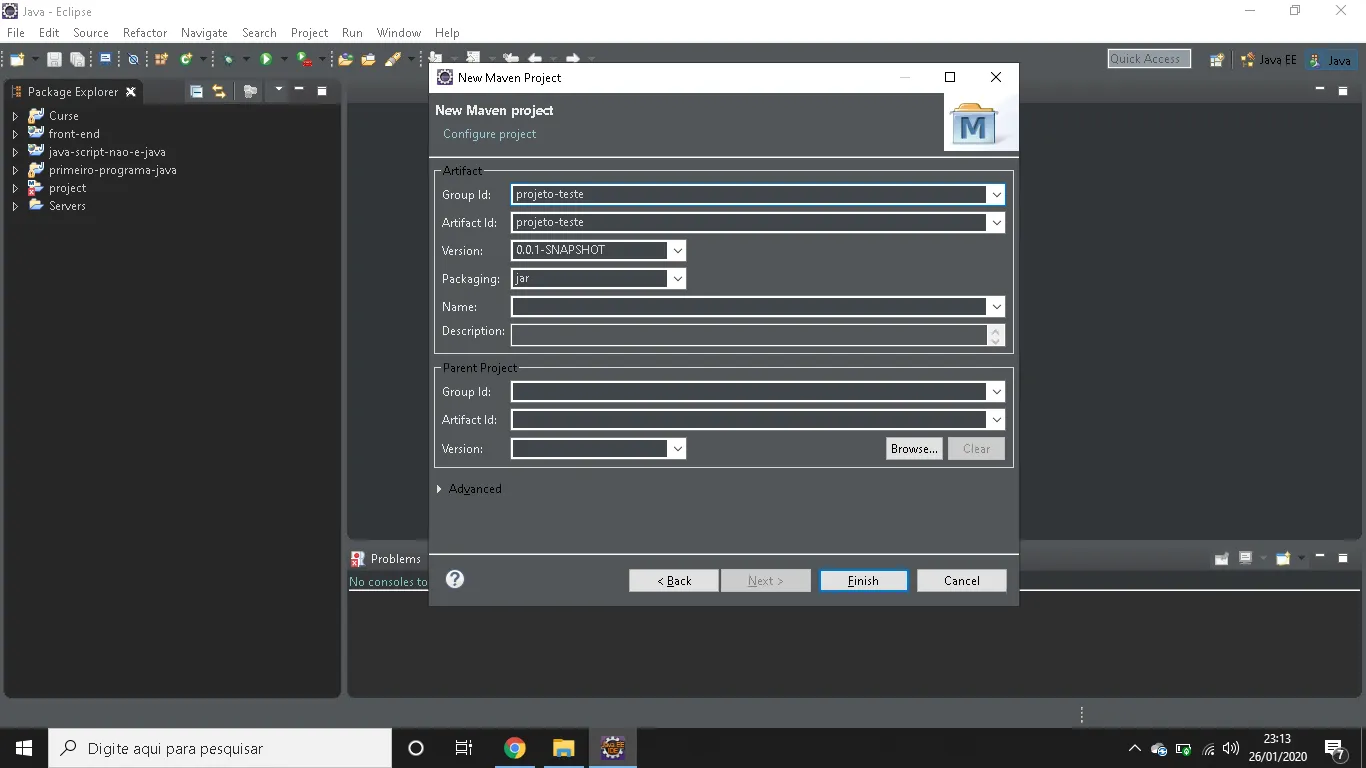Open the artifact Artifact Id dropdown

coord(996,223)
